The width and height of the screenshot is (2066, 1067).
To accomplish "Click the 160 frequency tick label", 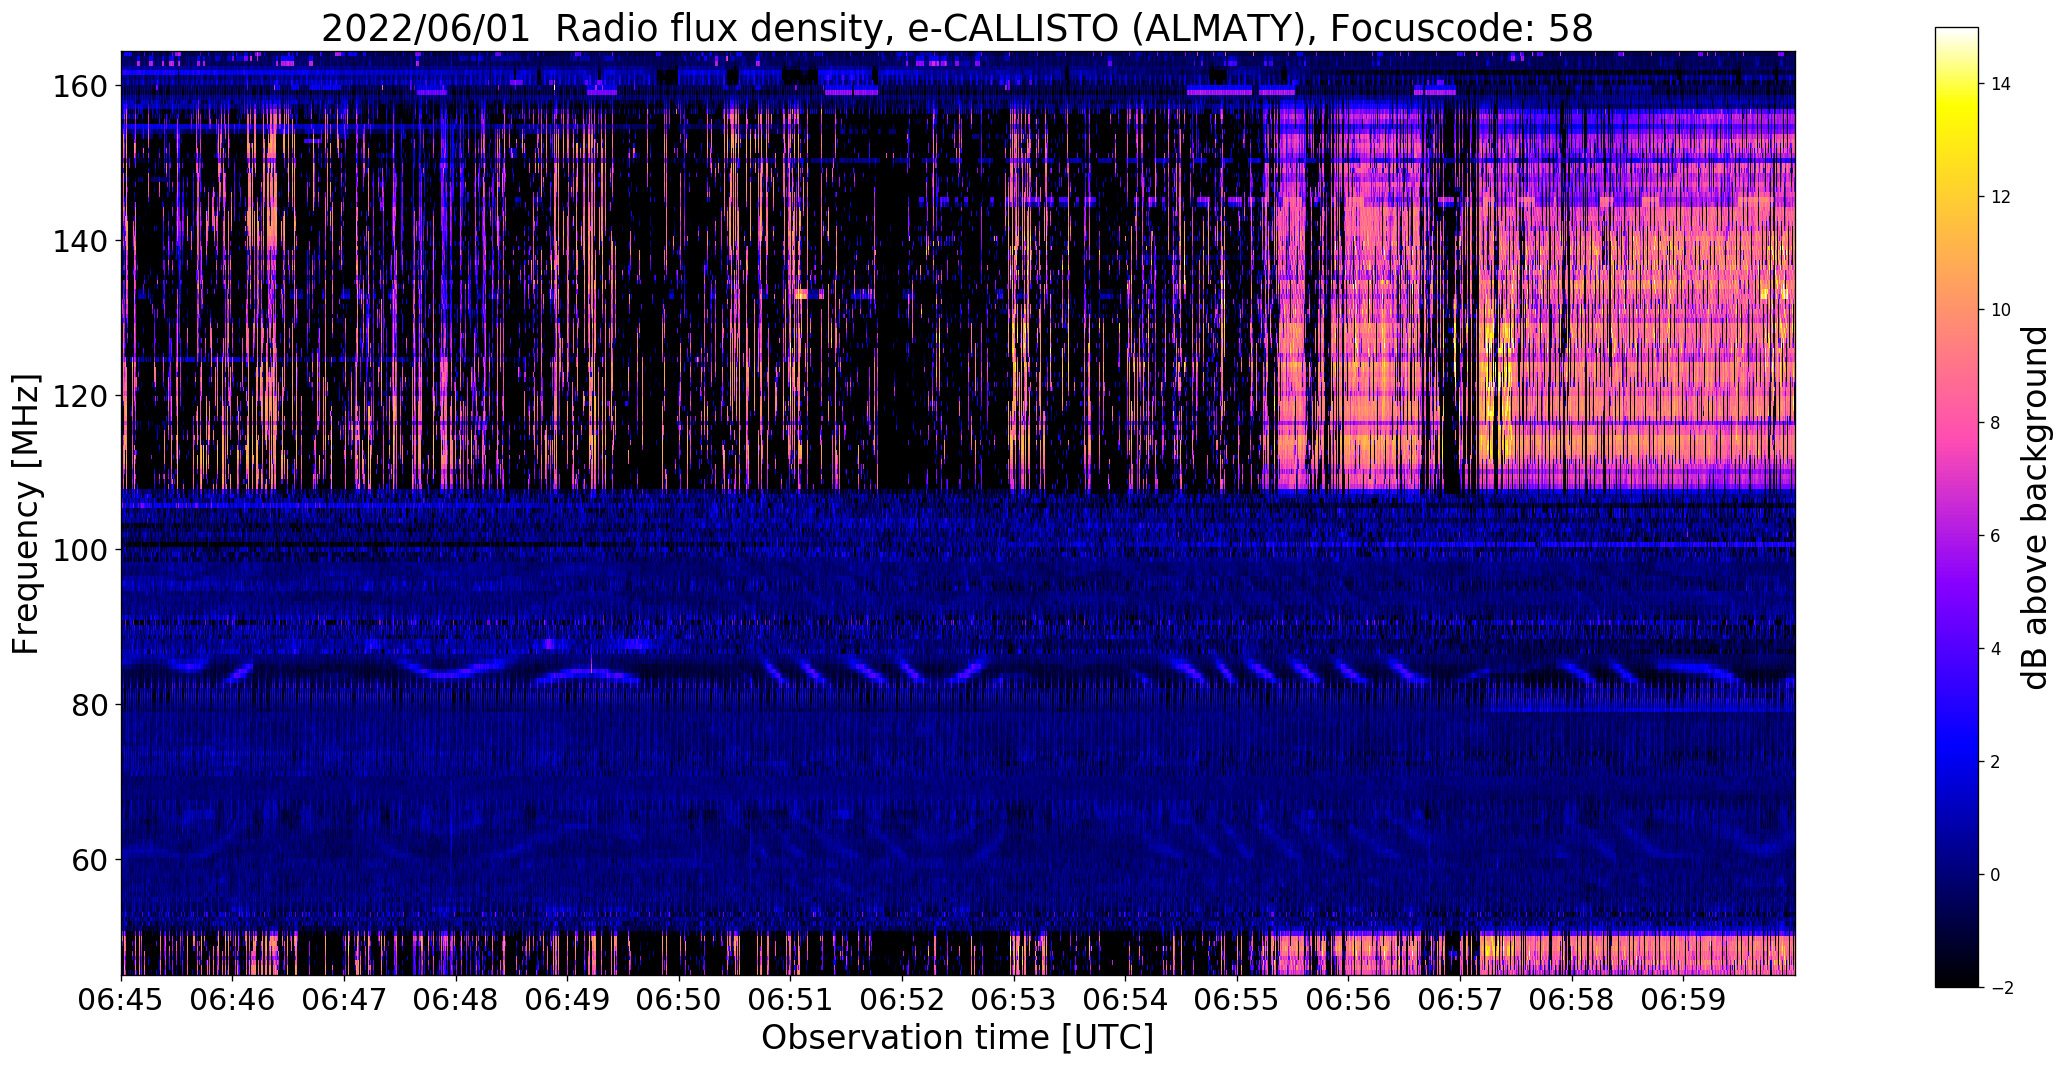I will coord(79,87).
